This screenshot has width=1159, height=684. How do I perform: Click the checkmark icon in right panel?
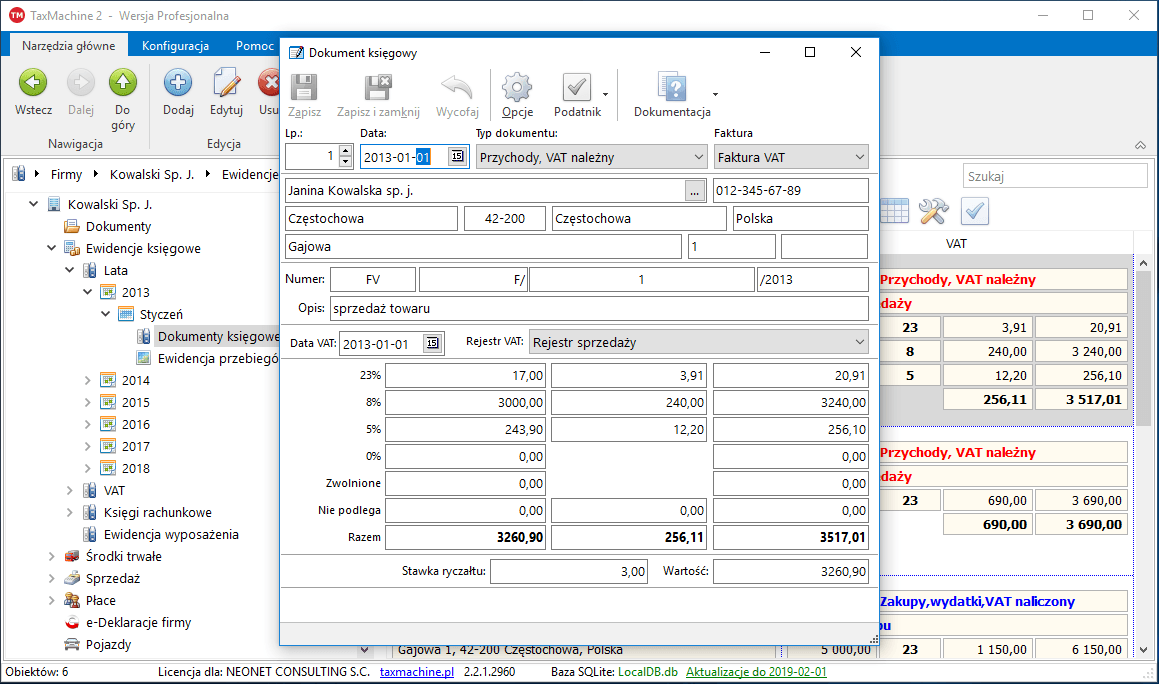point(974,211)
